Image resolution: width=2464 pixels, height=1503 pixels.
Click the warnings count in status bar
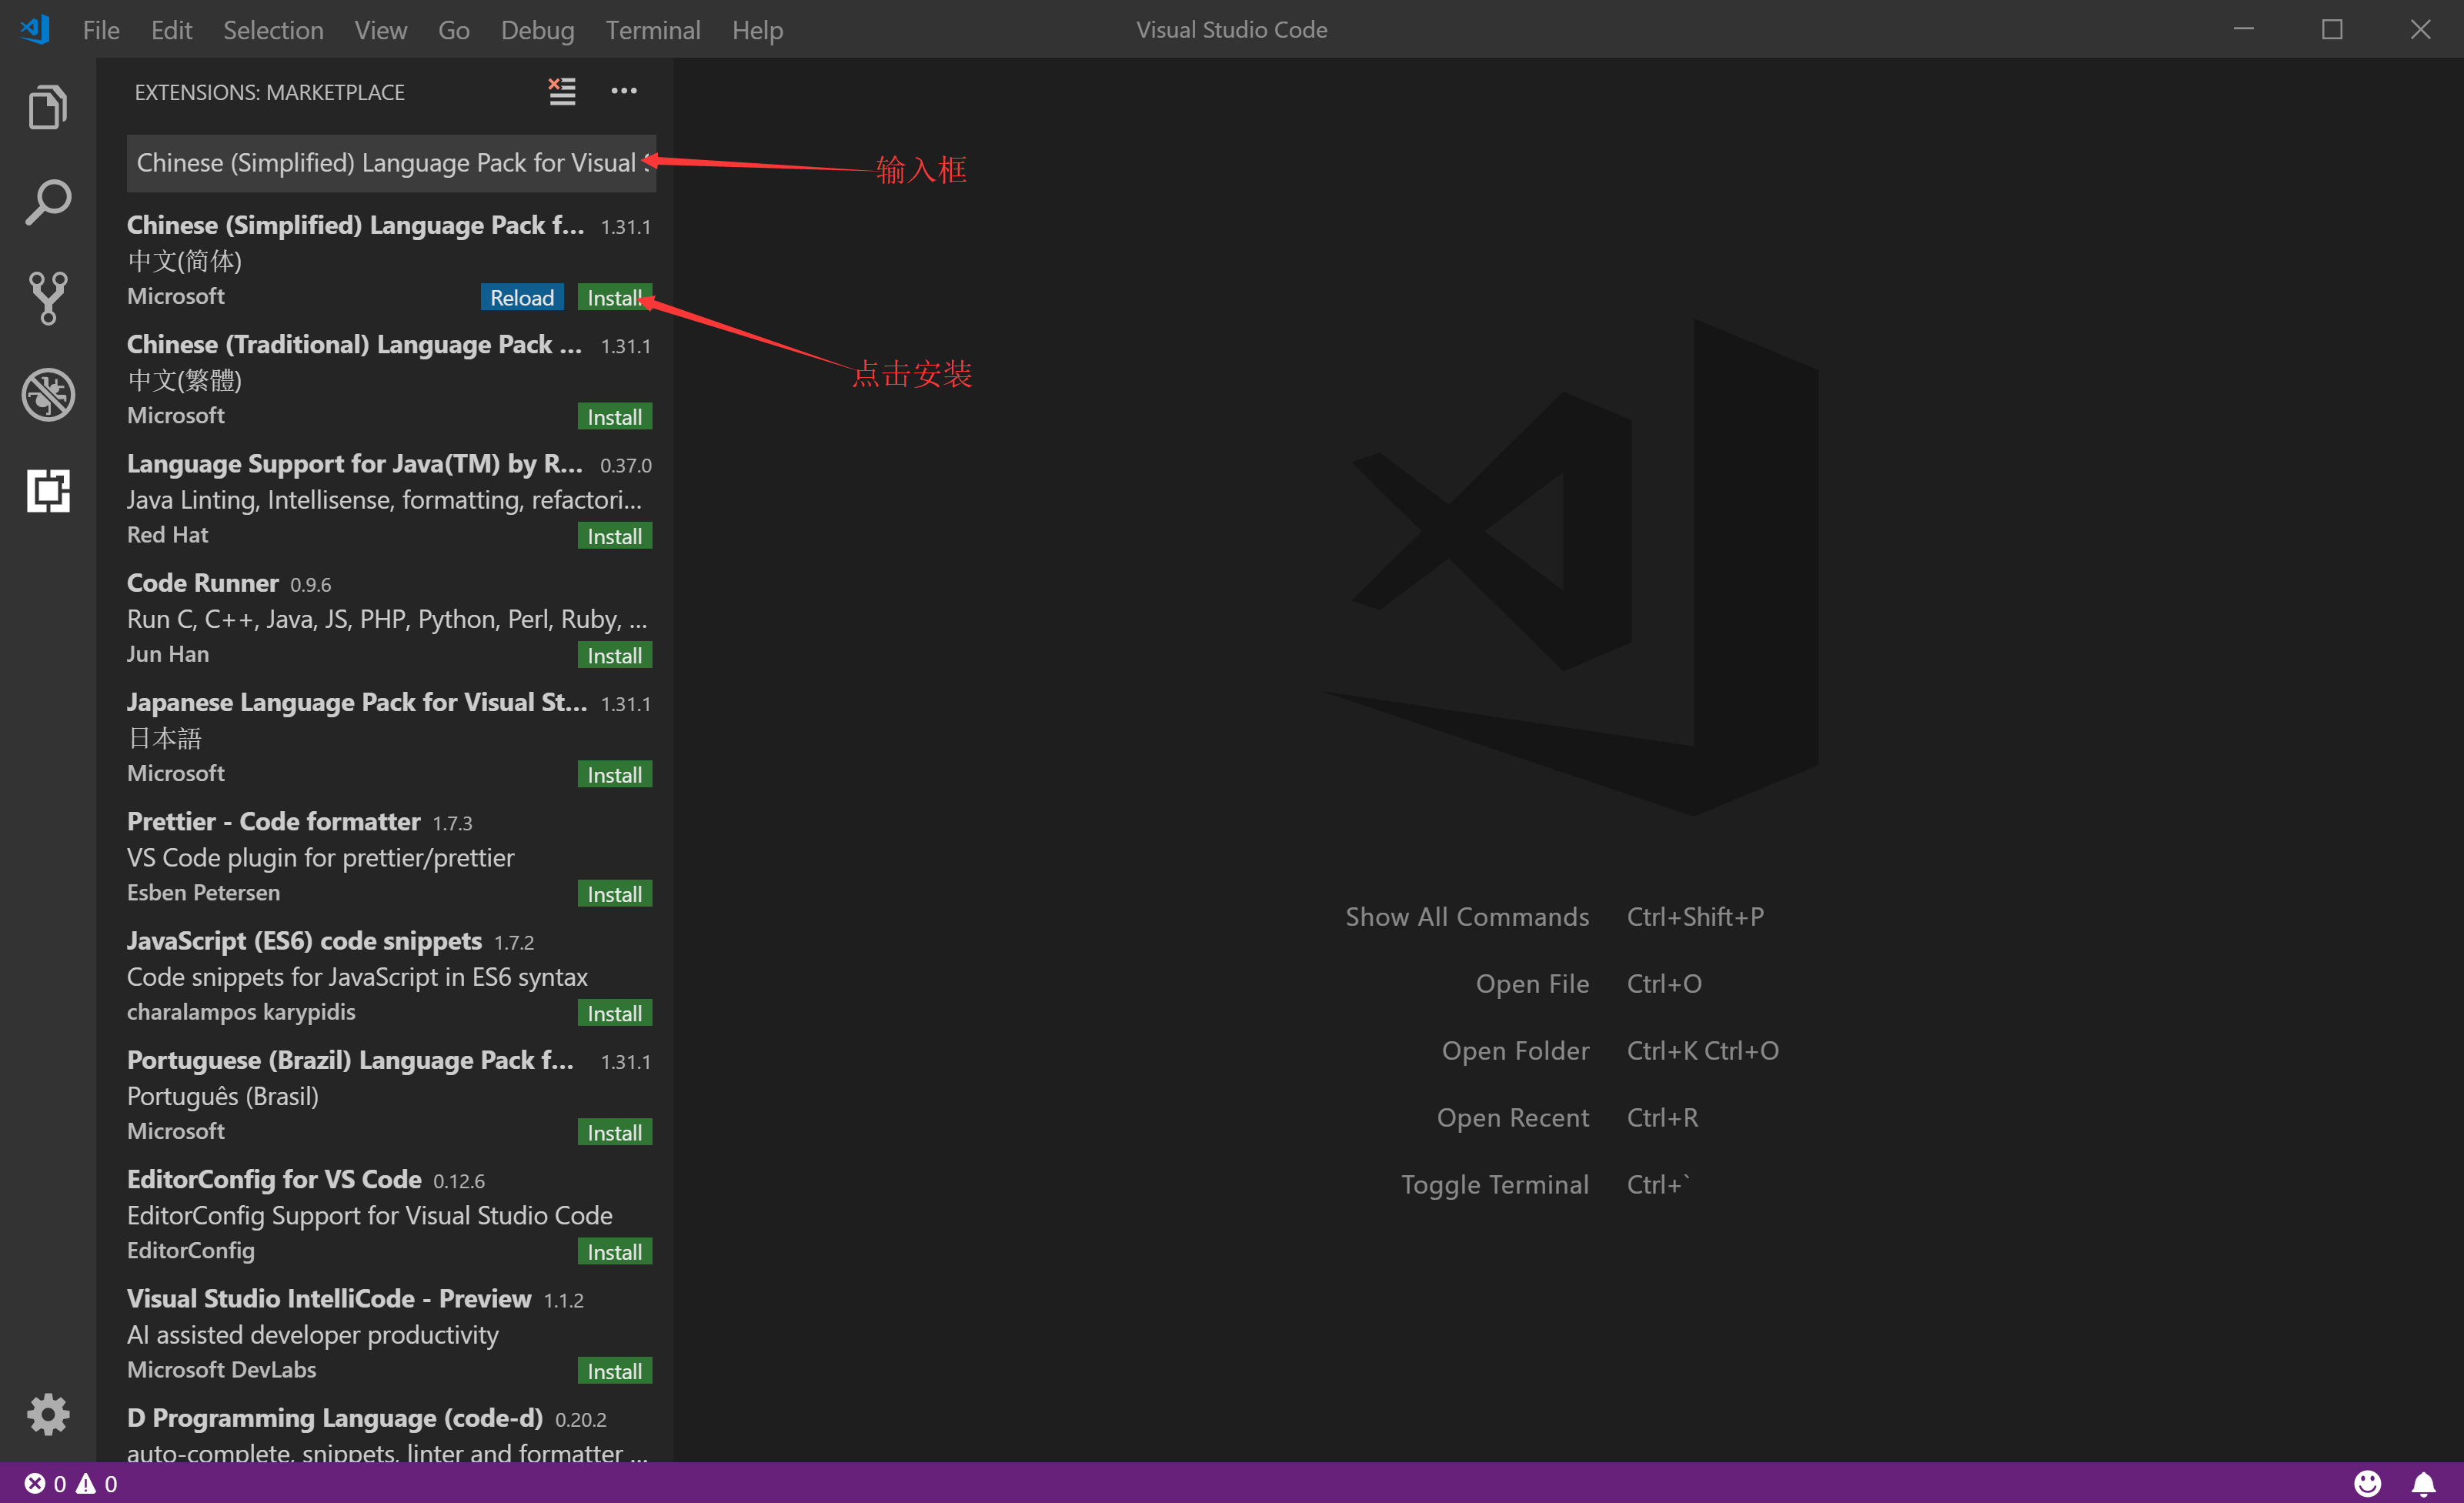pos(98,1483)
